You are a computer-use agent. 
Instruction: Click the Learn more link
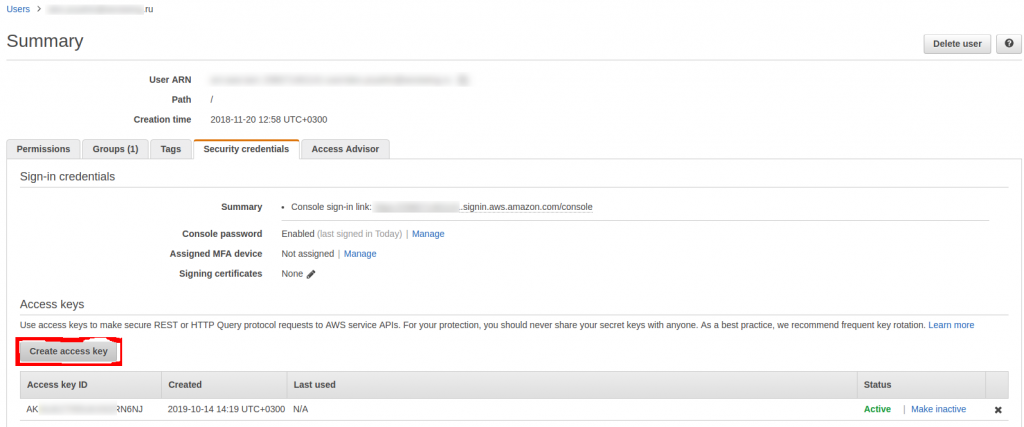tap(951, 325)
